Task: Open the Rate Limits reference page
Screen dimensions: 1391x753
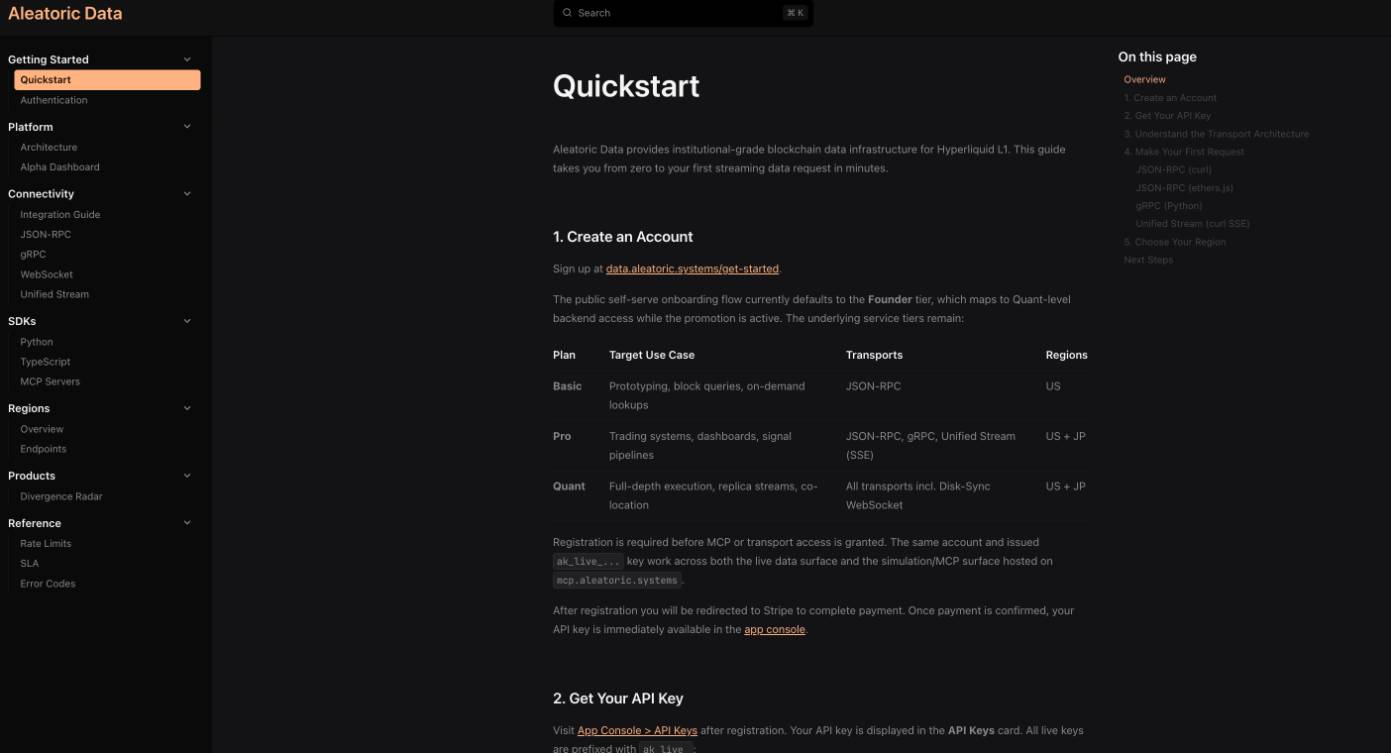Action: click(x=46, y=544)
